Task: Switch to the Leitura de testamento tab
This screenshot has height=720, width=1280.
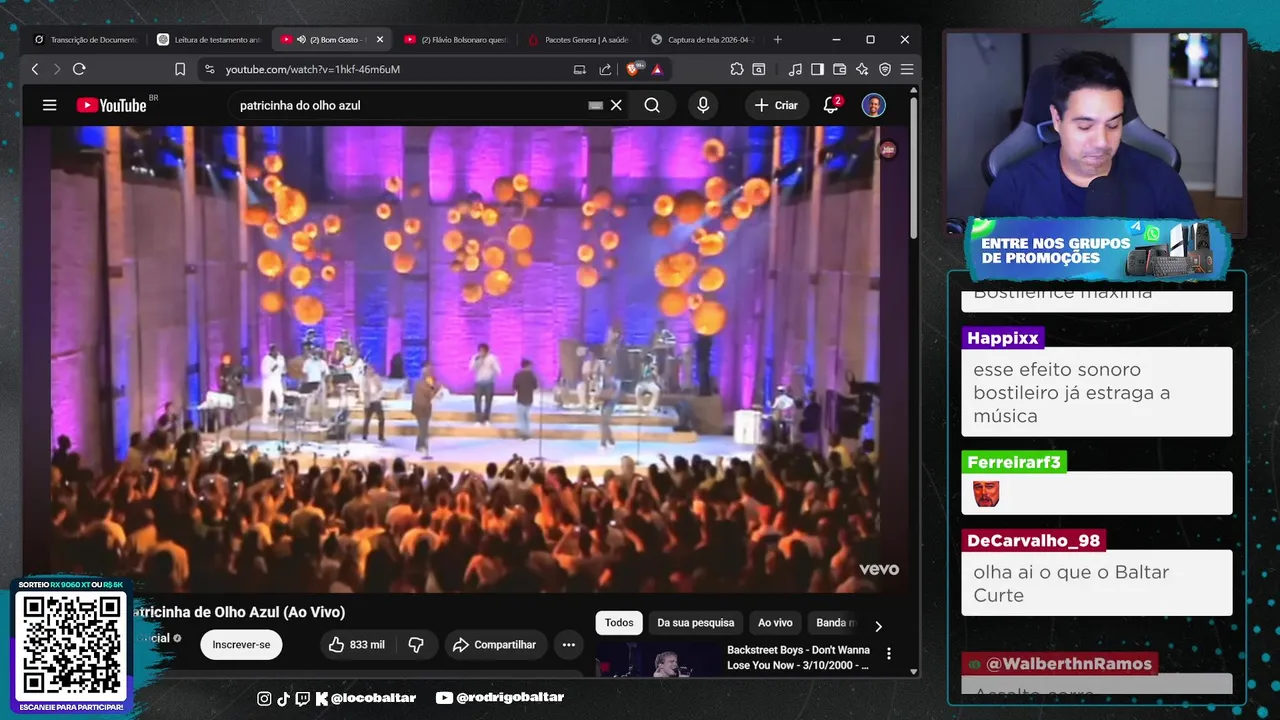Action: coord(209,40)
